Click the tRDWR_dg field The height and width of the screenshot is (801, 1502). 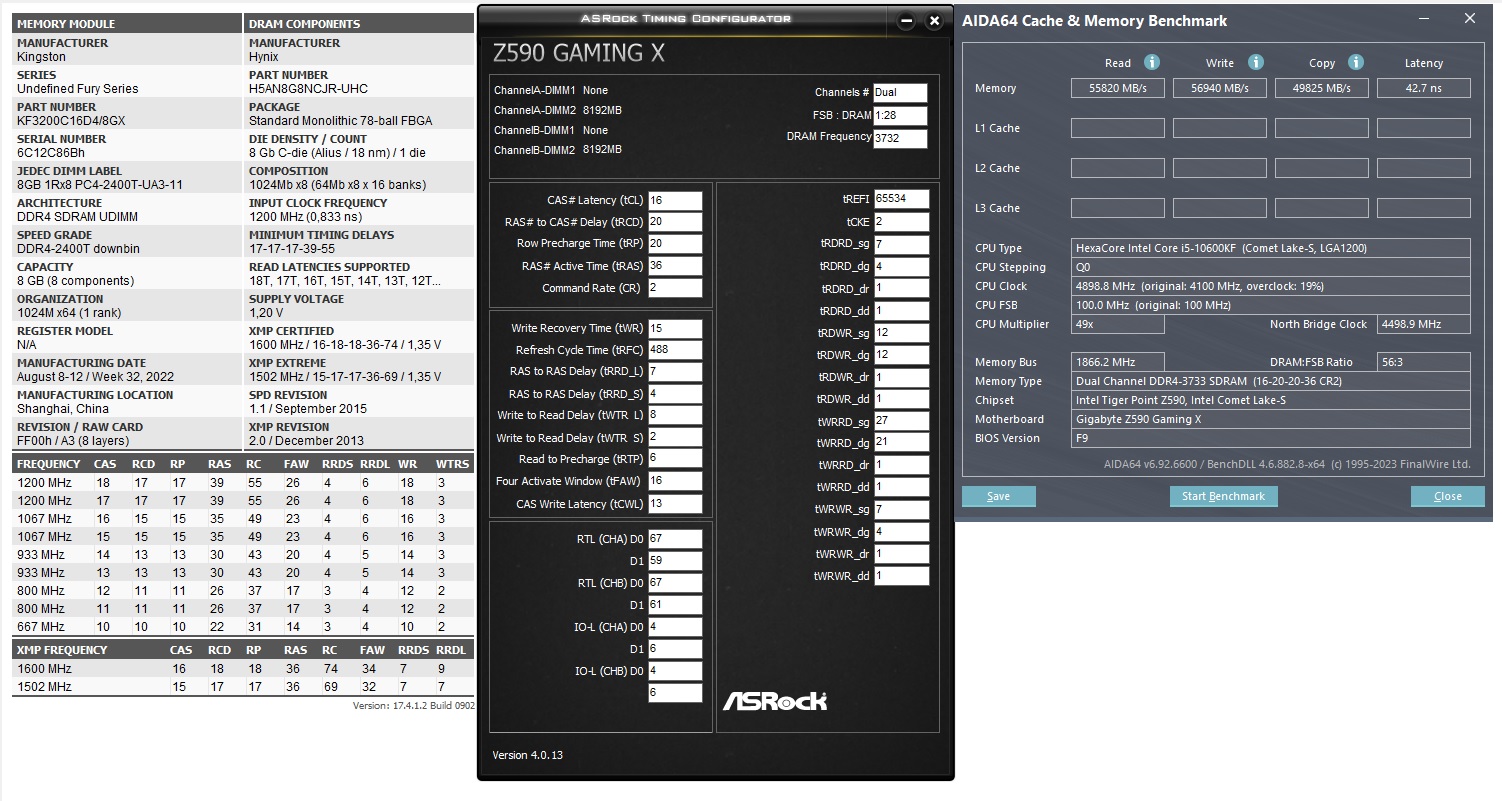click(x=901, y=355)
